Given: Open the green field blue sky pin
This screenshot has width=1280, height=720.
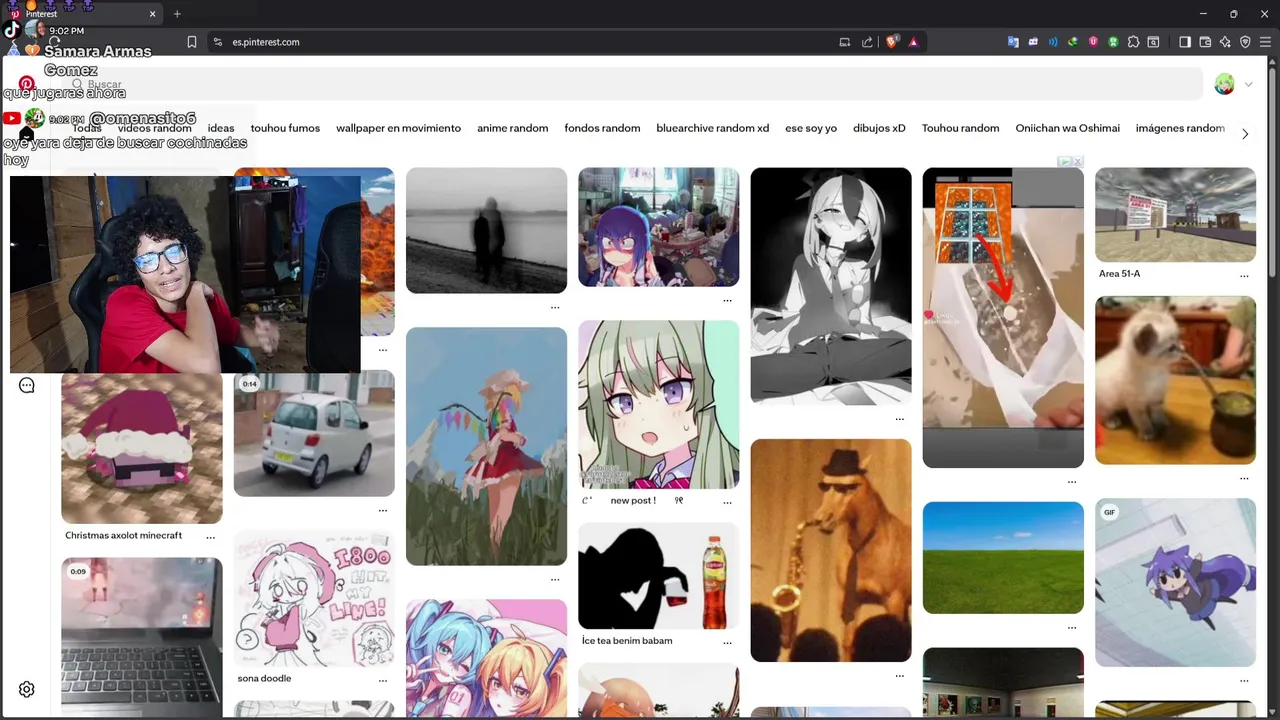Looking at the screenshot, I should 1003,558.
